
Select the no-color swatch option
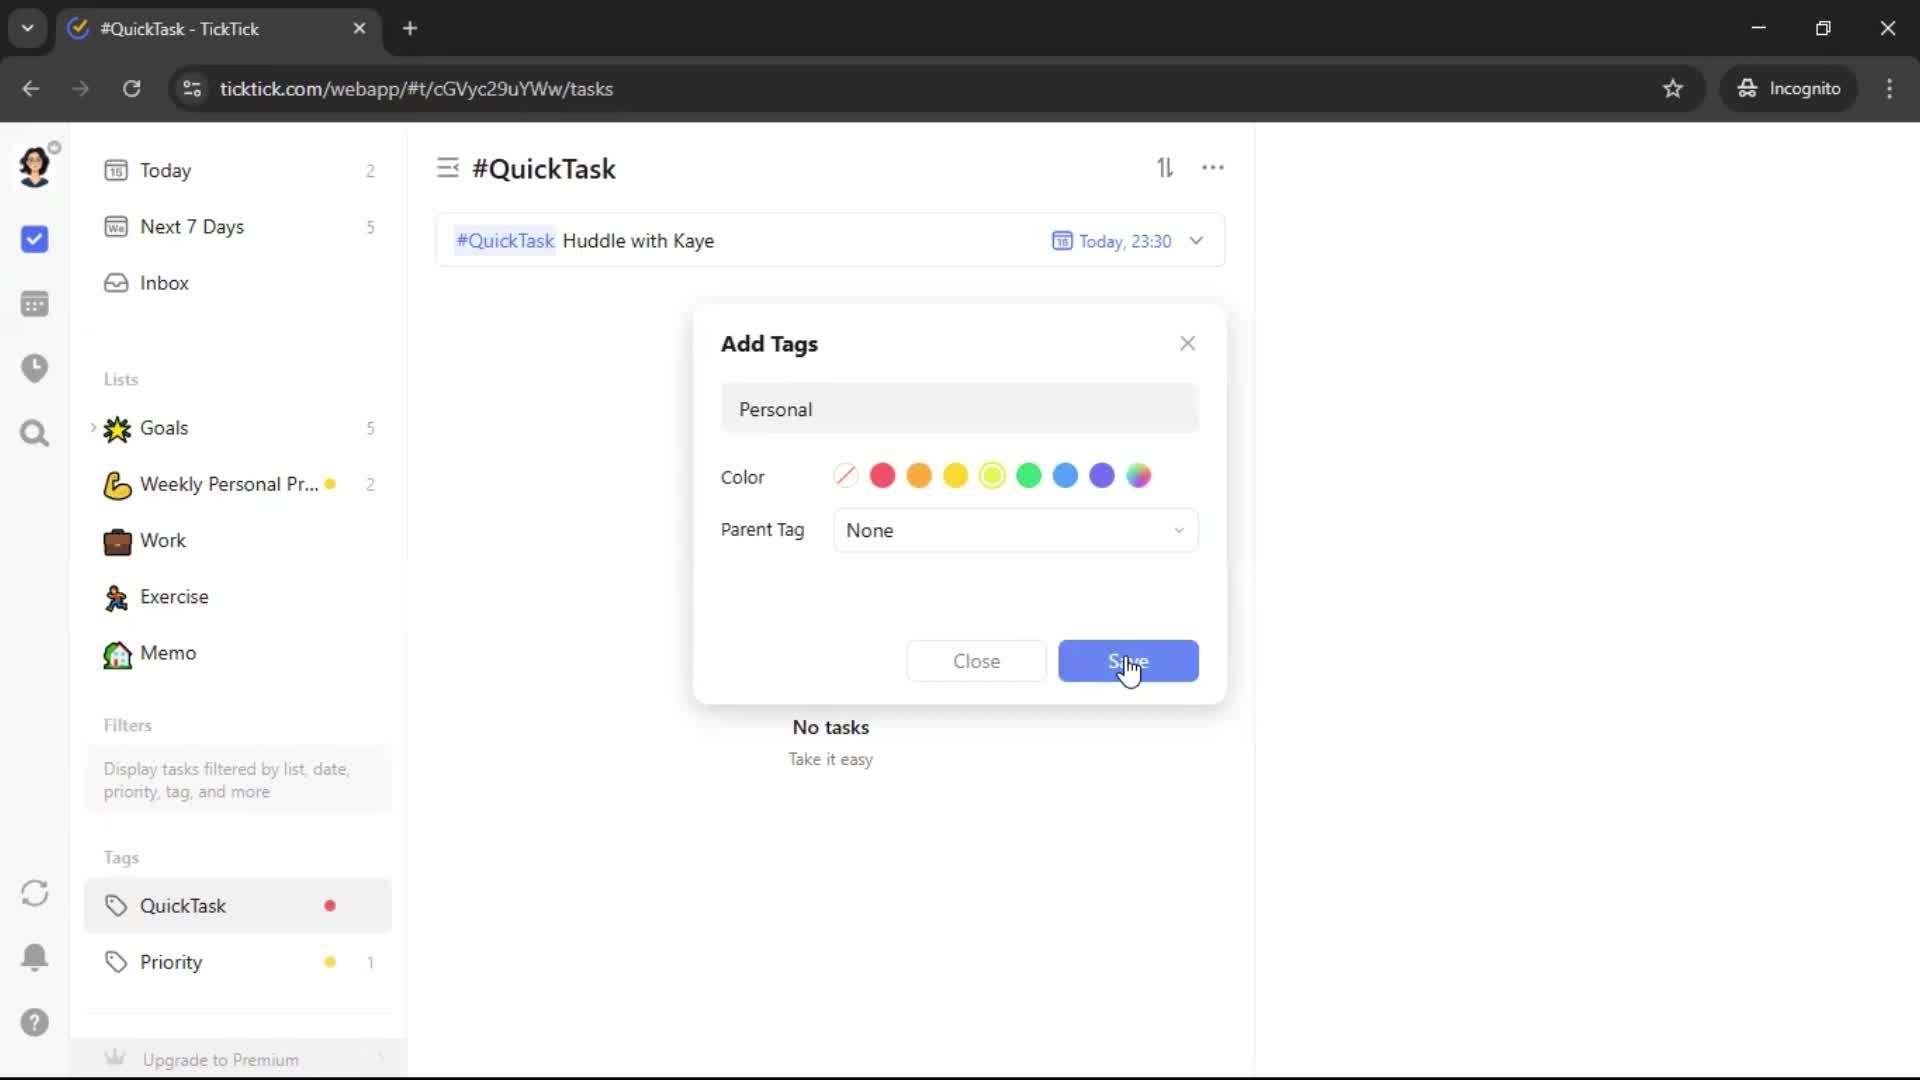point(846,476)
